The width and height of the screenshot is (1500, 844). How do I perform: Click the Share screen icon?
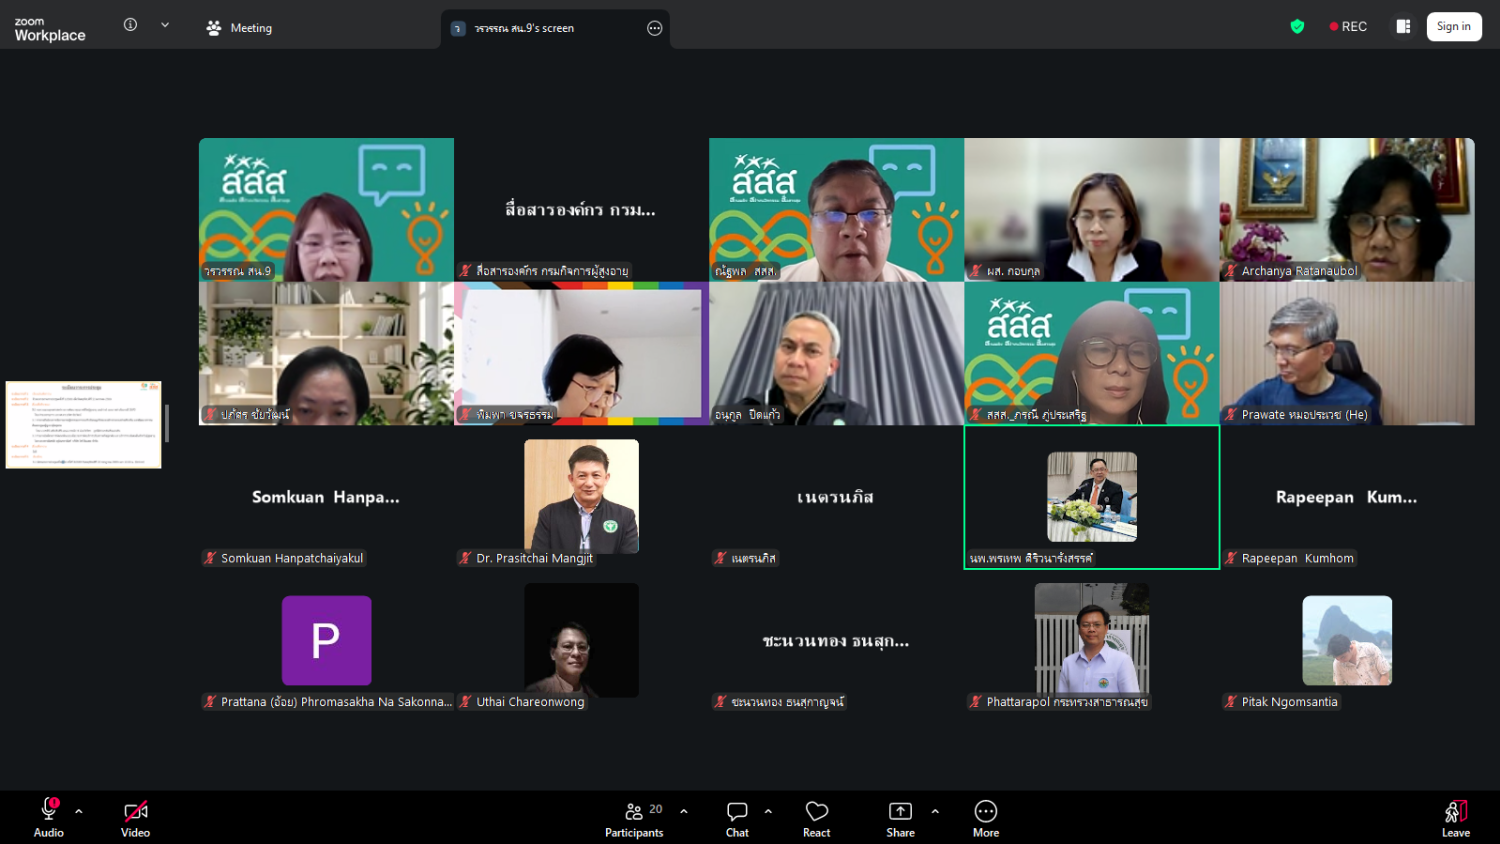point(900,816)
